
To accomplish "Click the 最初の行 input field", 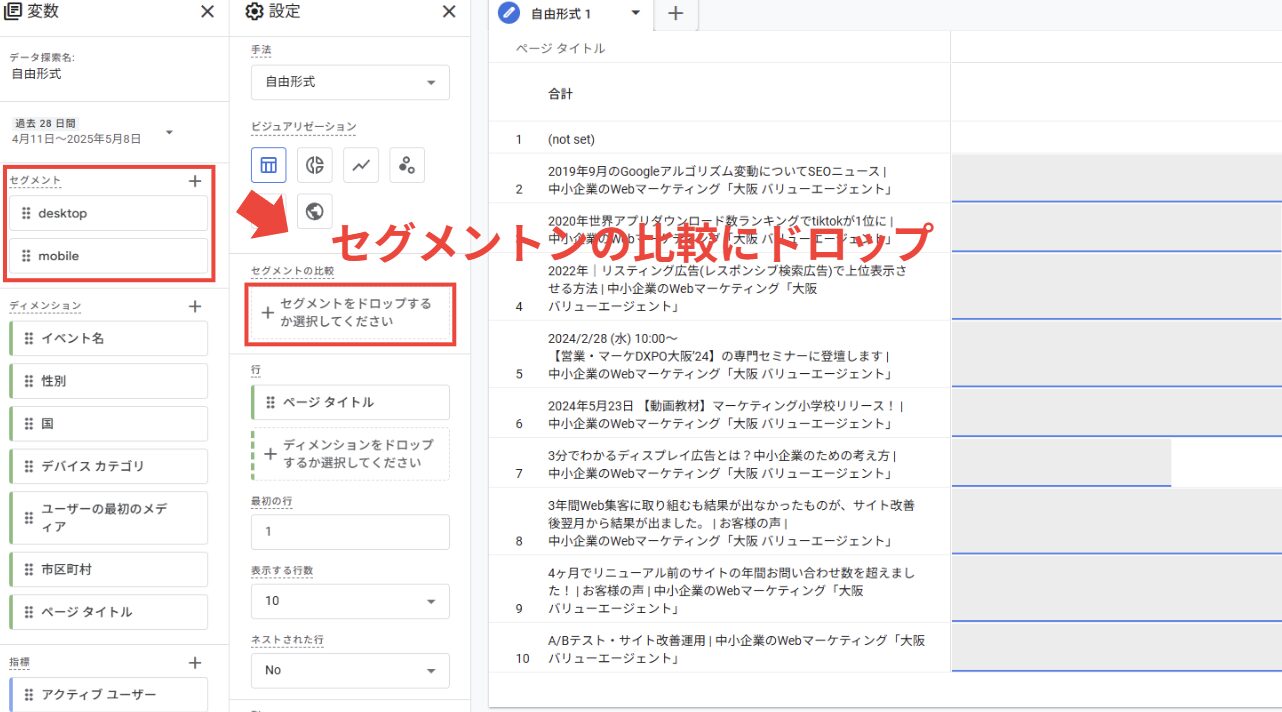I will click(350, 532).
